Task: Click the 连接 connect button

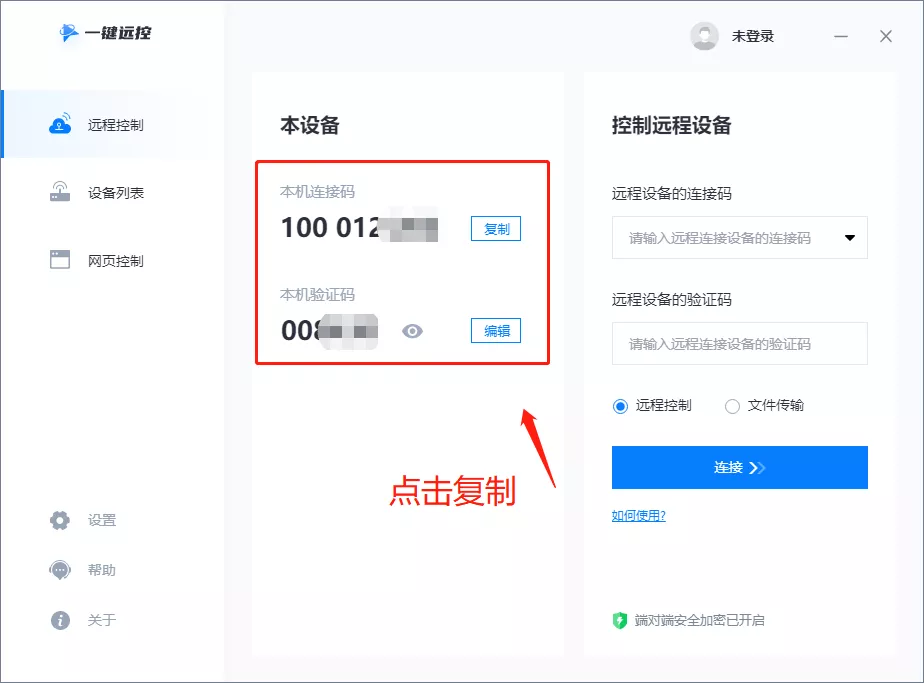Action: [739, 467]
